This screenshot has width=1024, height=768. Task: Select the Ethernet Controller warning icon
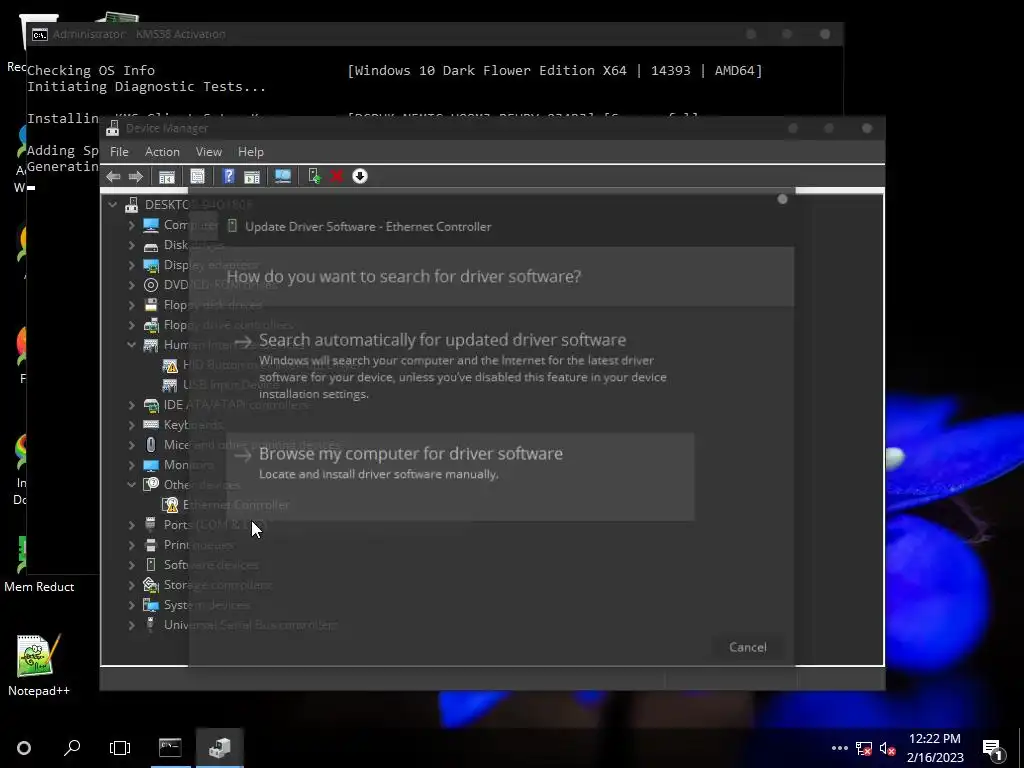pyautogui.click(x=170, y=505)
